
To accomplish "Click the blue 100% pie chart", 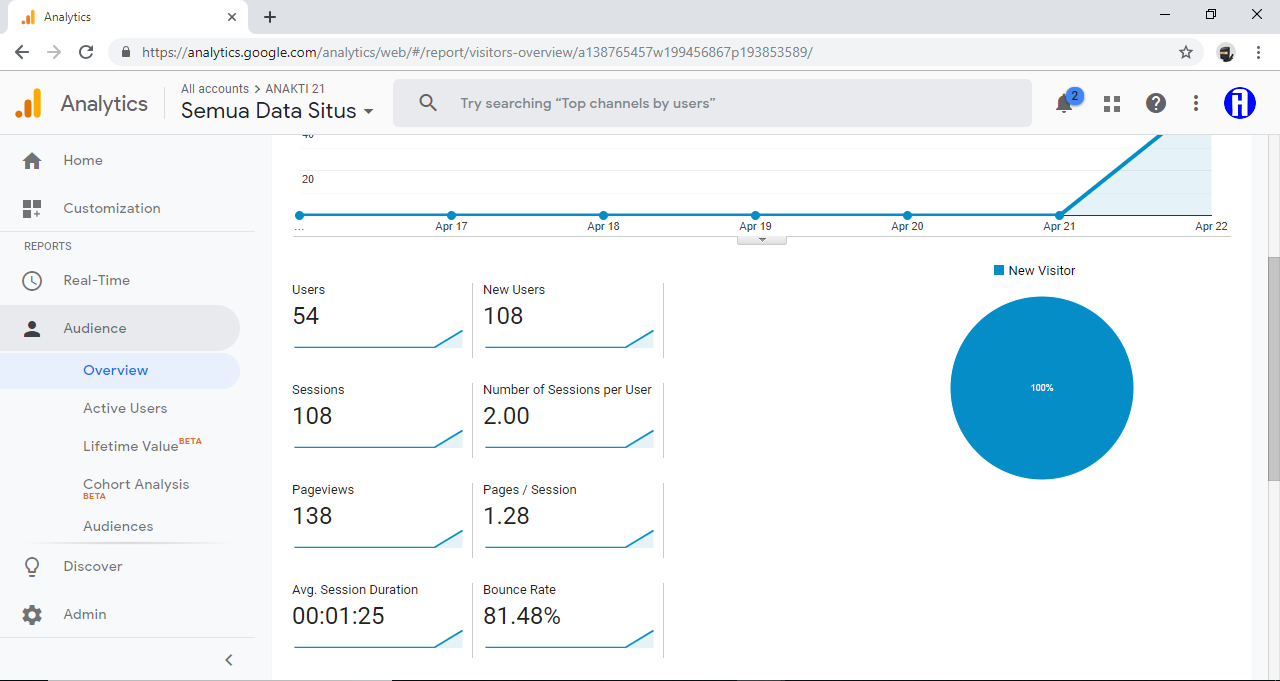I will click(x=1042, y=388).
